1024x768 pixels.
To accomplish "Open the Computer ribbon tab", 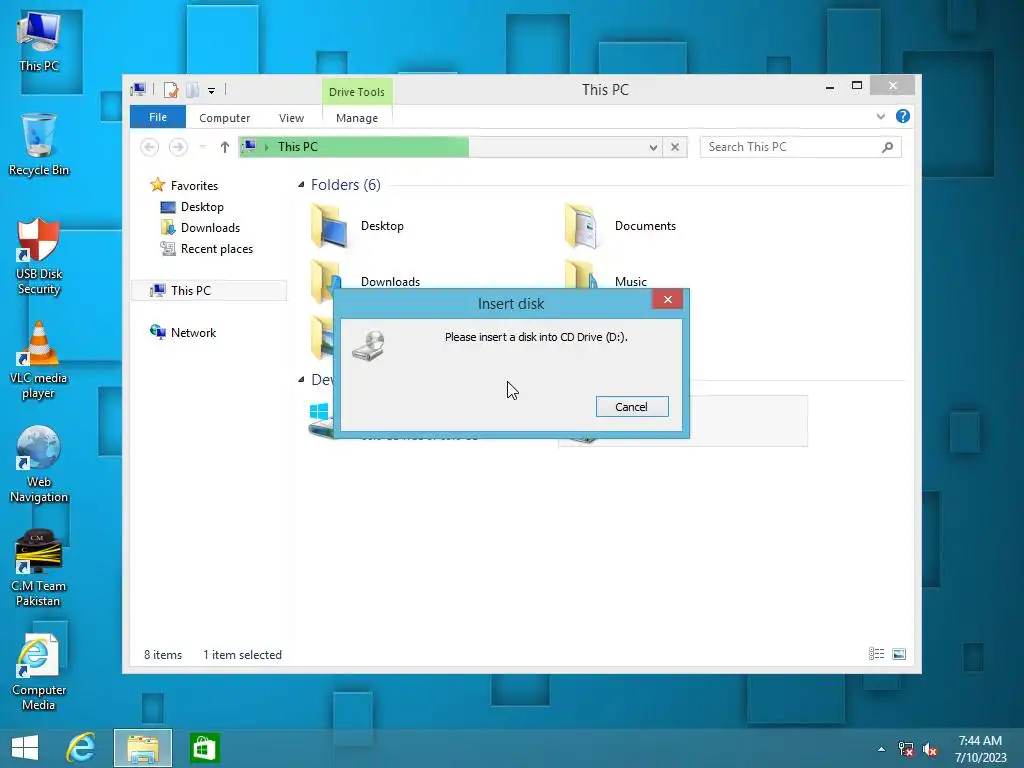I will [x=225, y=118].
